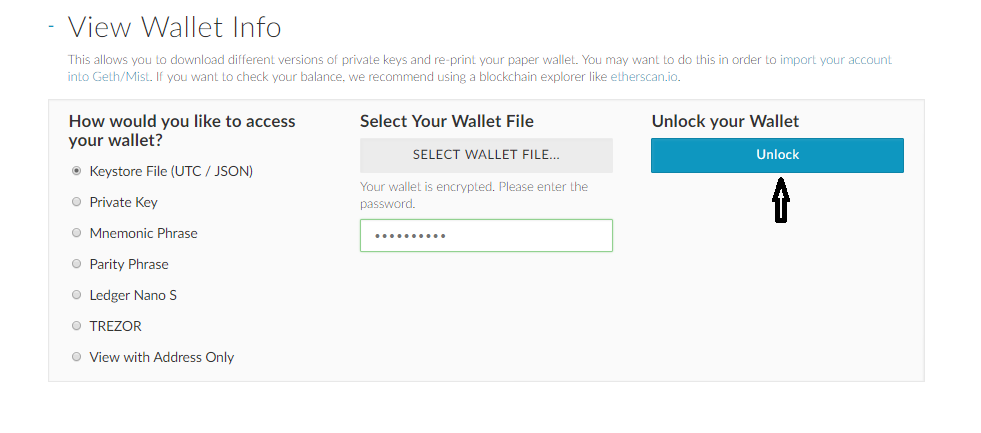Click the View Wallet Info heading

(174, 27)
